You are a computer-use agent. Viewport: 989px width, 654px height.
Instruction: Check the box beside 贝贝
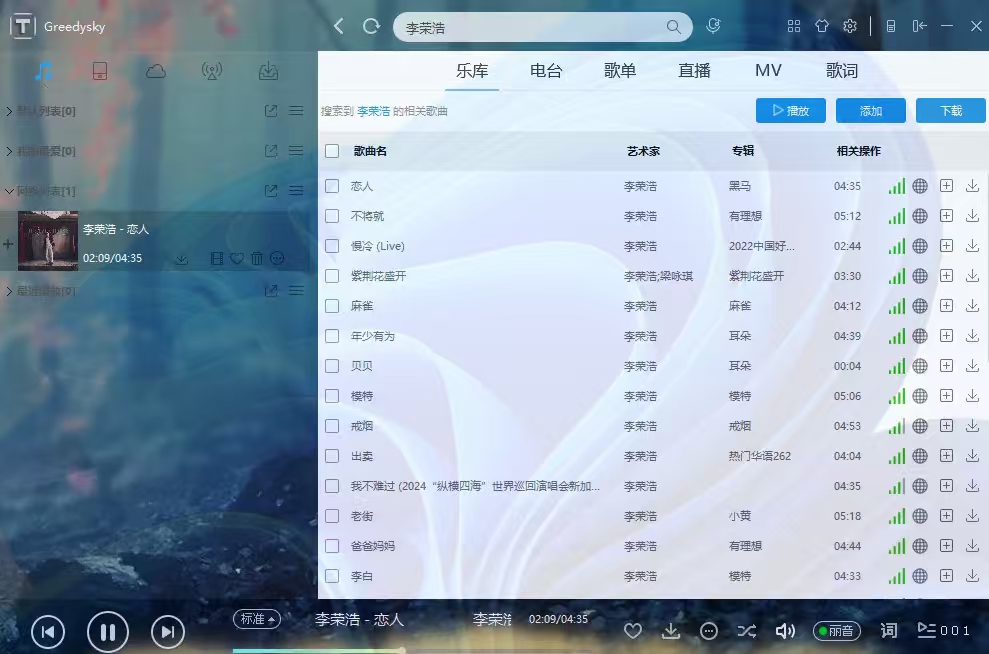pos(332,366)
